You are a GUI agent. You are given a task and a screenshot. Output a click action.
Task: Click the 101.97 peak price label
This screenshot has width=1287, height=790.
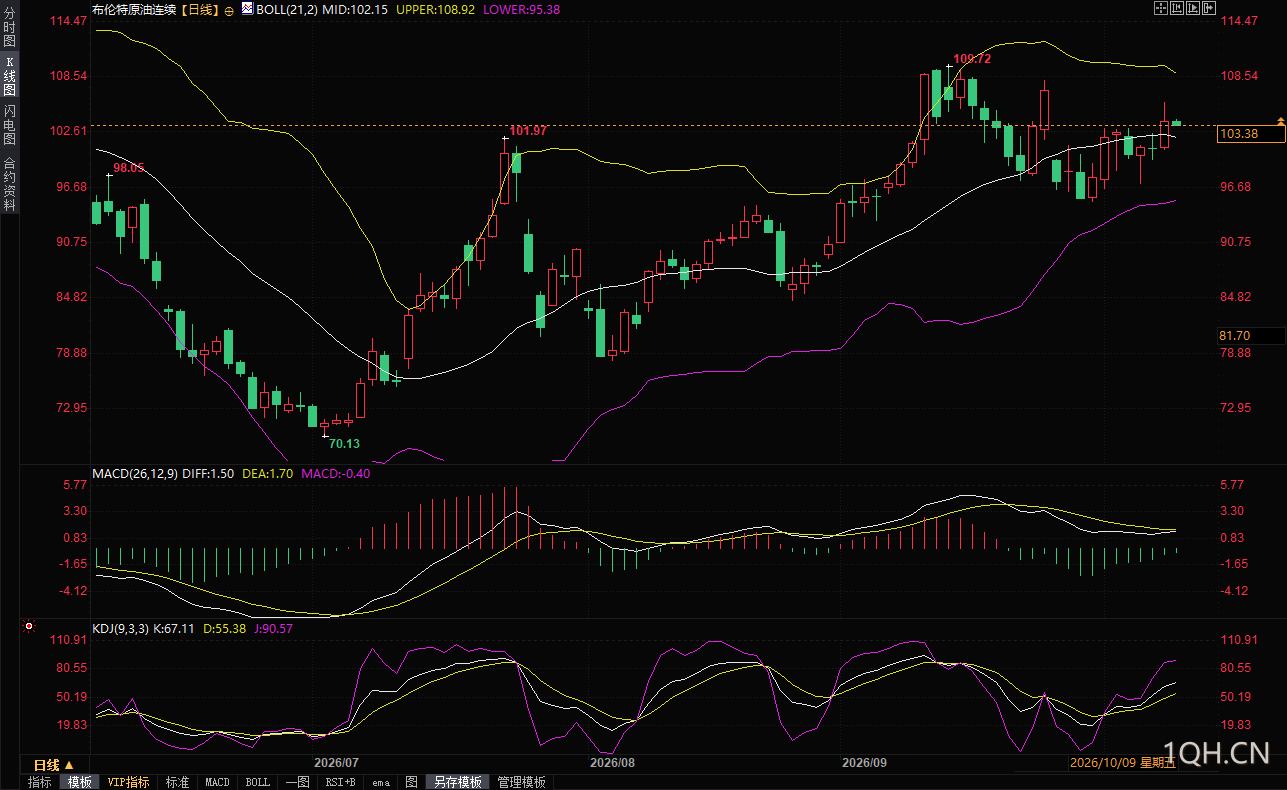(528, 131)
